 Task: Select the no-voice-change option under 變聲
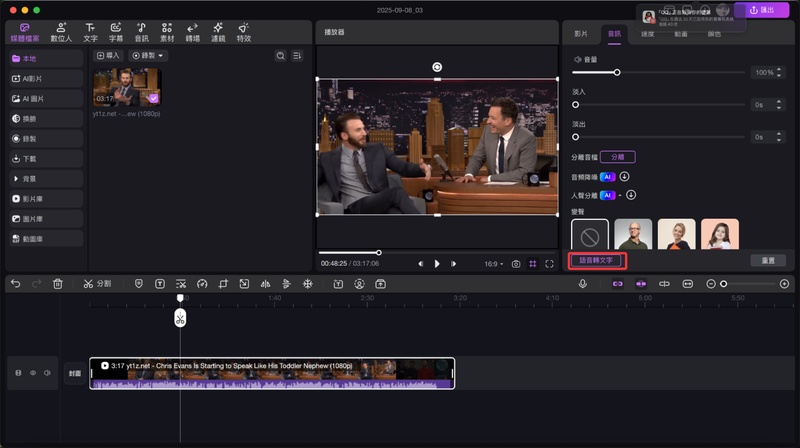(589, 236)
